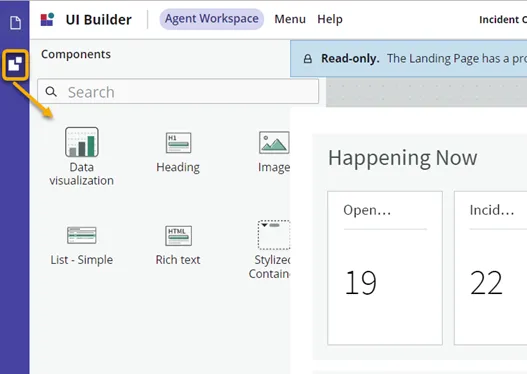Select the Image component icon

(x=274, y=142)
